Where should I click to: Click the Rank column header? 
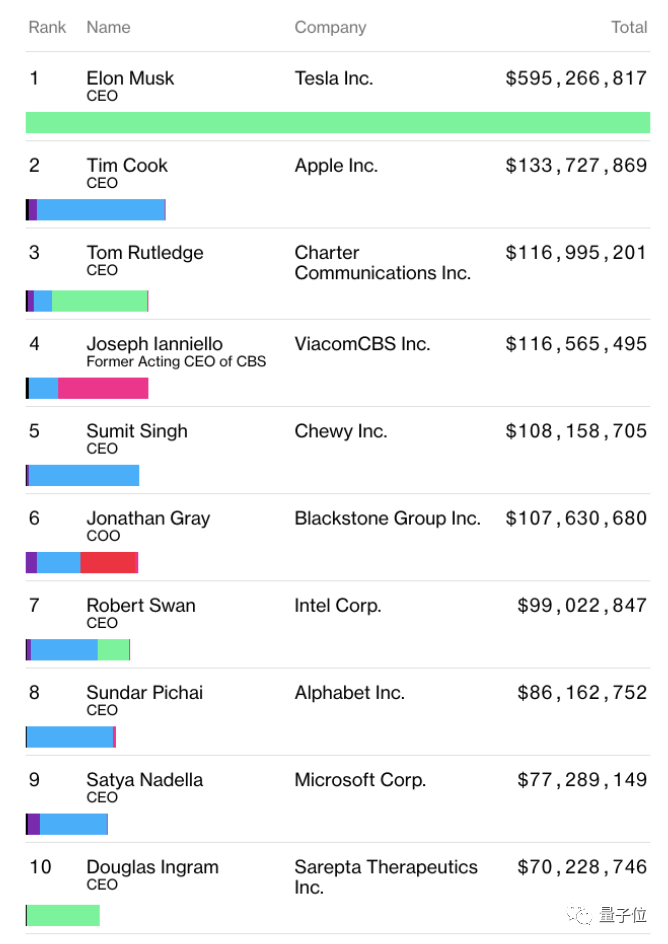(x=47, y=27)
